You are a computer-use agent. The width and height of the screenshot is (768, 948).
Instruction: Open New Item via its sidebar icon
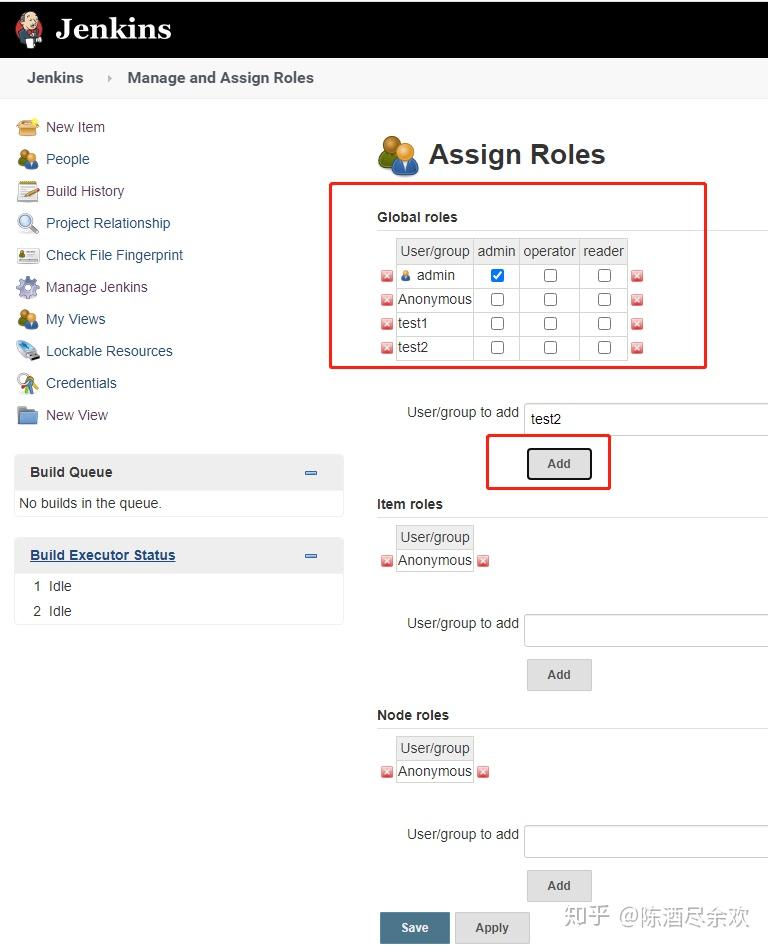pos(28,127)
